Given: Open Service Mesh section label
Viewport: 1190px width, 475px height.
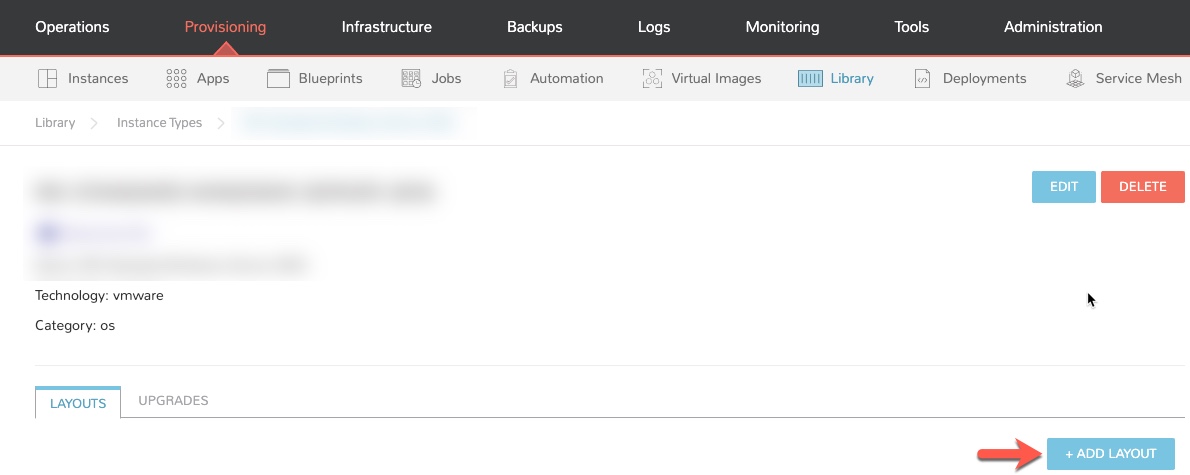Looking at the screenshot, I should (1138, 78).
